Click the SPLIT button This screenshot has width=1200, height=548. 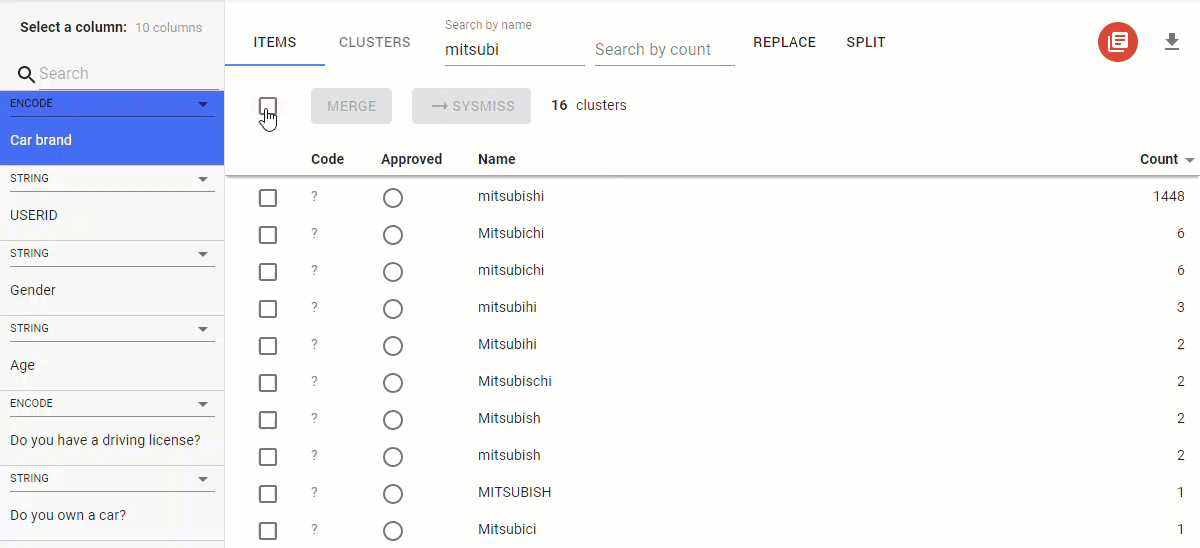[865, 42]
